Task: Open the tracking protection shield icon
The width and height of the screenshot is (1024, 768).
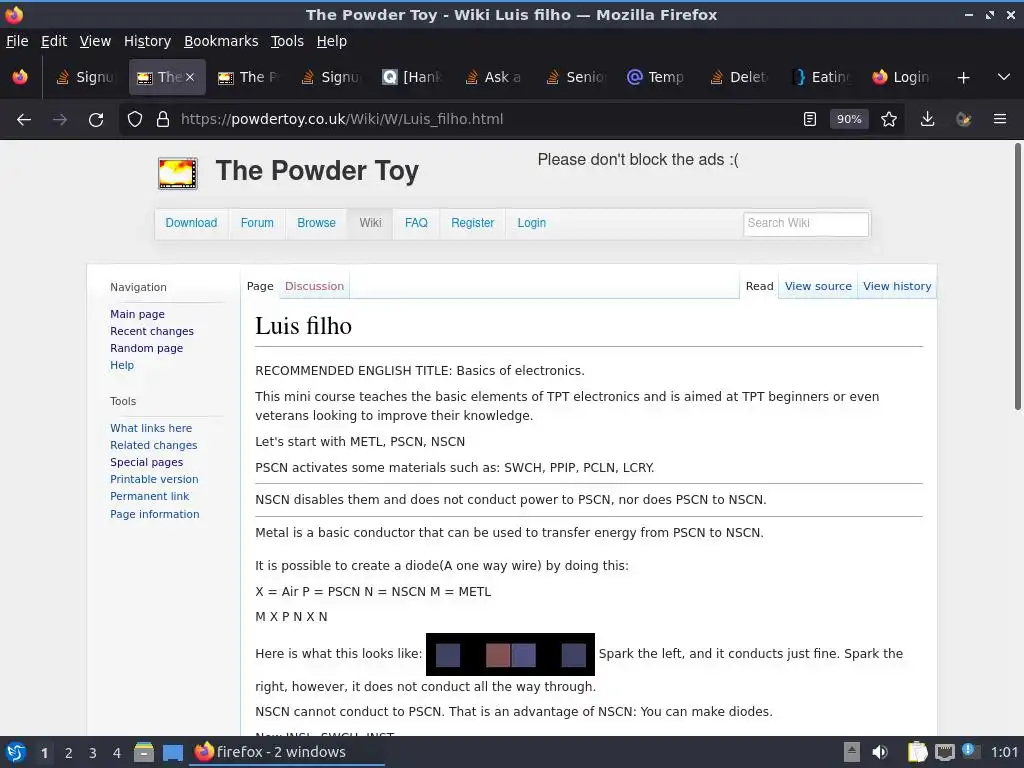Action: tap(135, 120)
